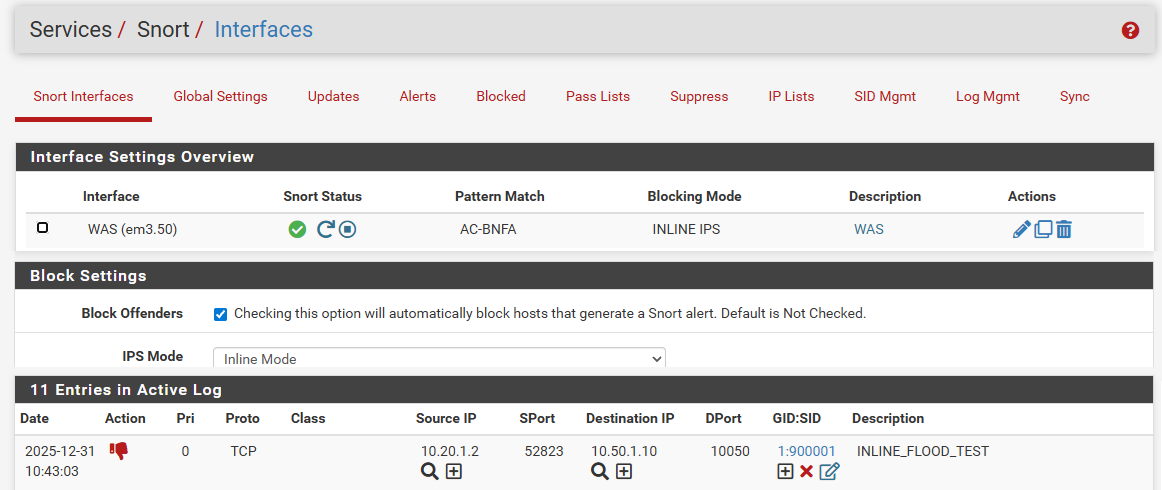
Task: Disable rule 1:900001 with red X icon
Action: pyautogui.click(x=807, y=471)
